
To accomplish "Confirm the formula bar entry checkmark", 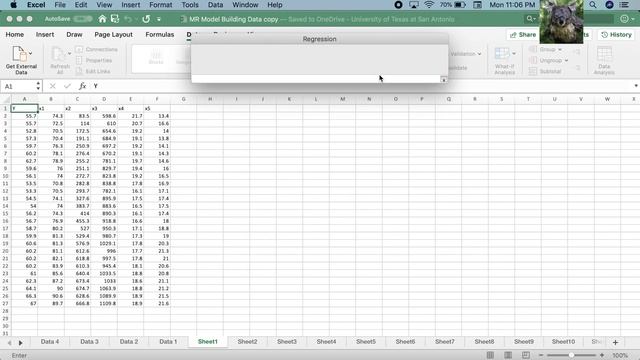I will pos(67,86).
